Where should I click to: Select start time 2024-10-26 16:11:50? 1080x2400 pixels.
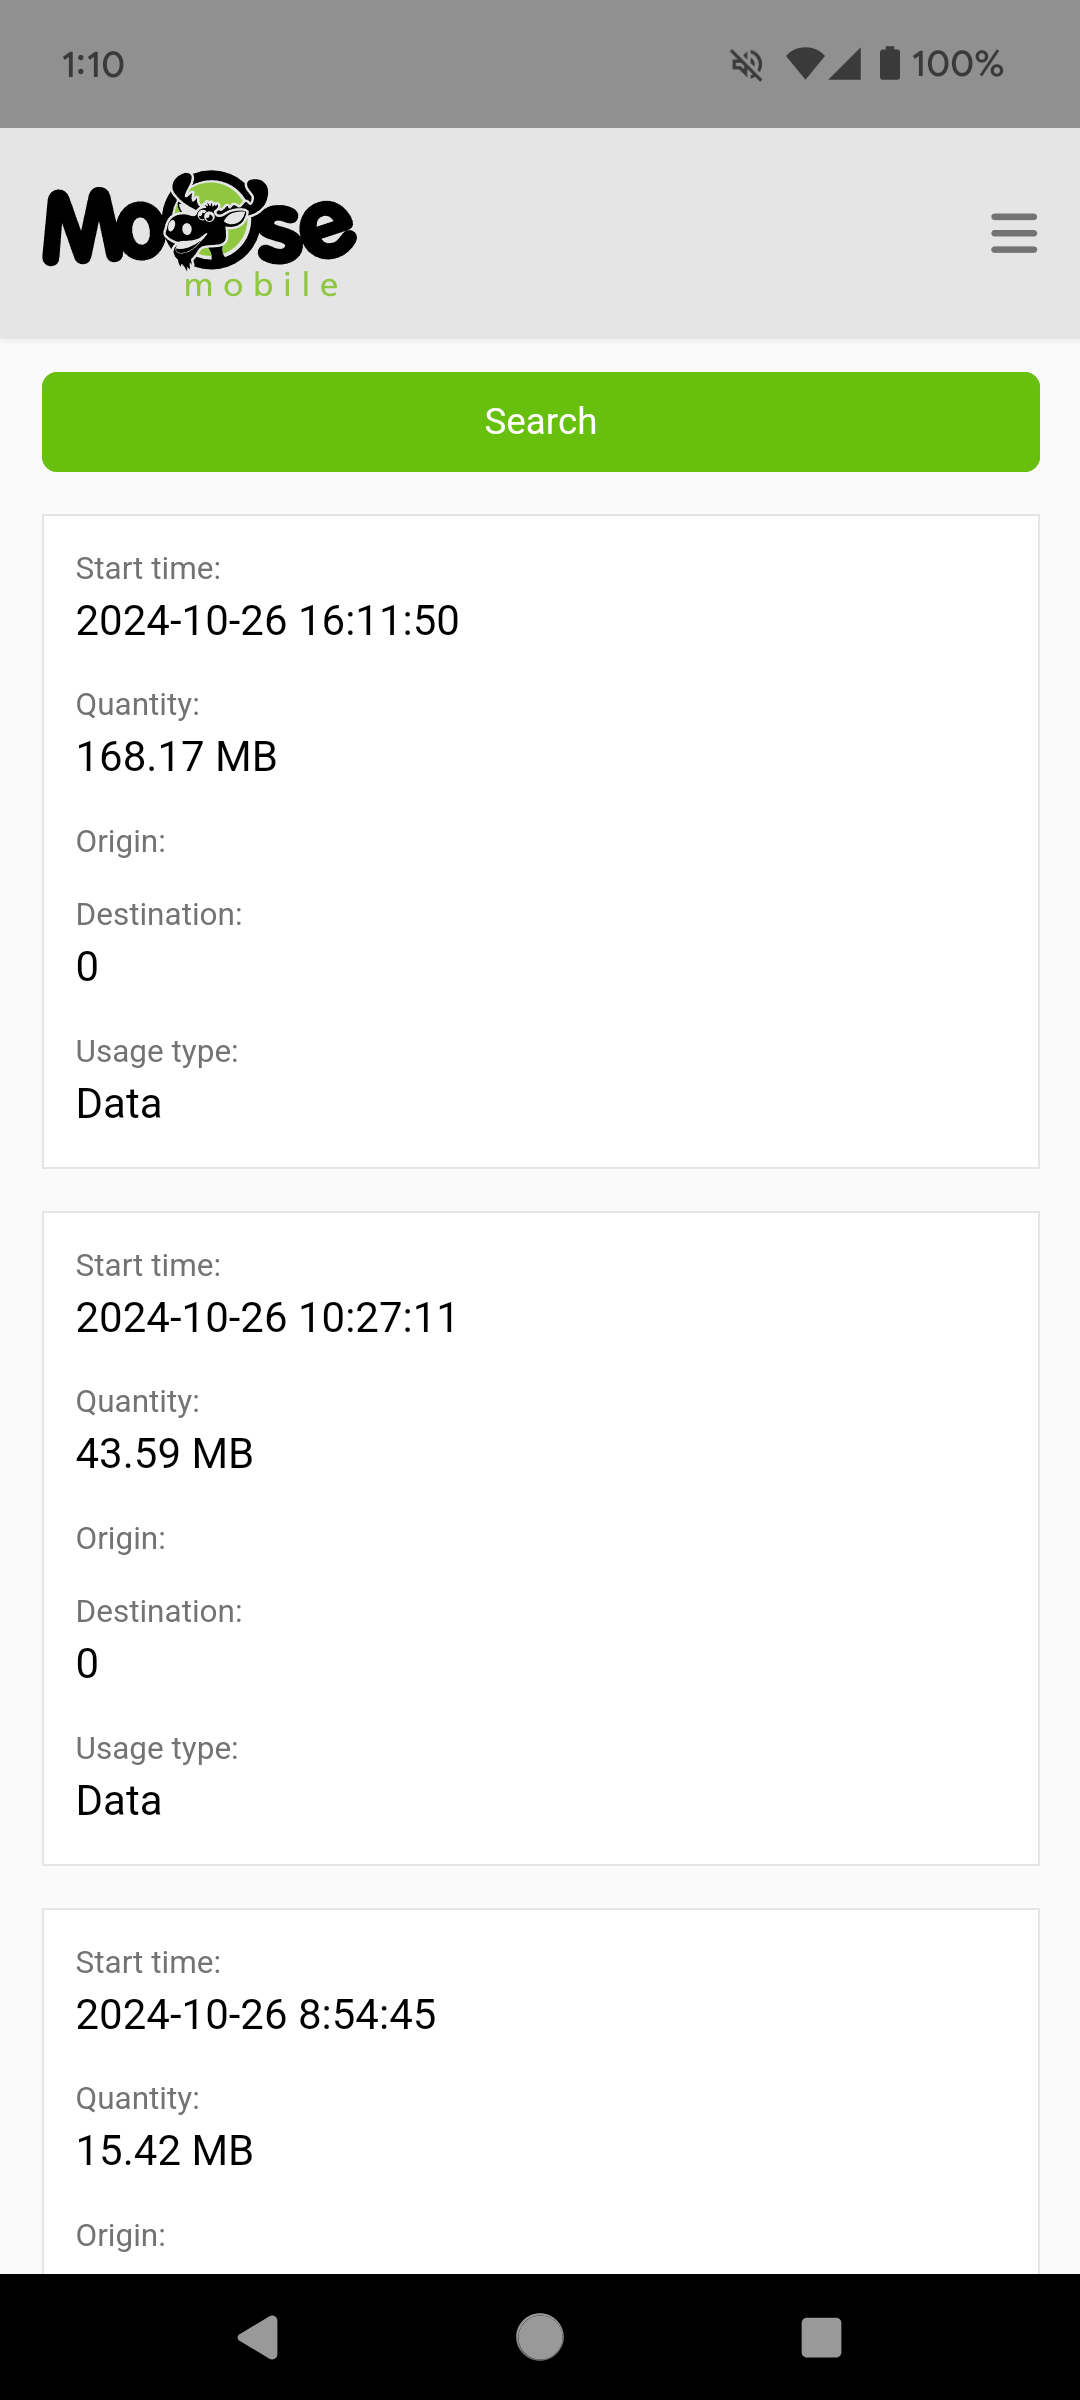(x=268, y=621)
